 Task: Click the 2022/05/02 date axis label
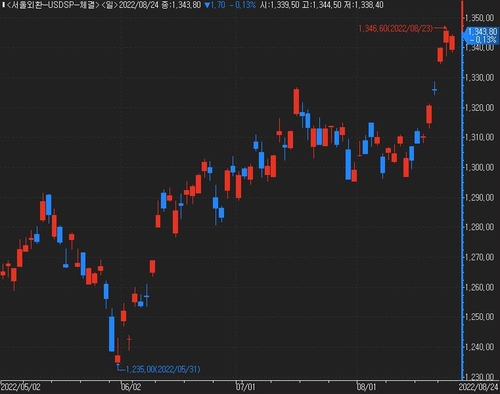[x=21, y=387]
